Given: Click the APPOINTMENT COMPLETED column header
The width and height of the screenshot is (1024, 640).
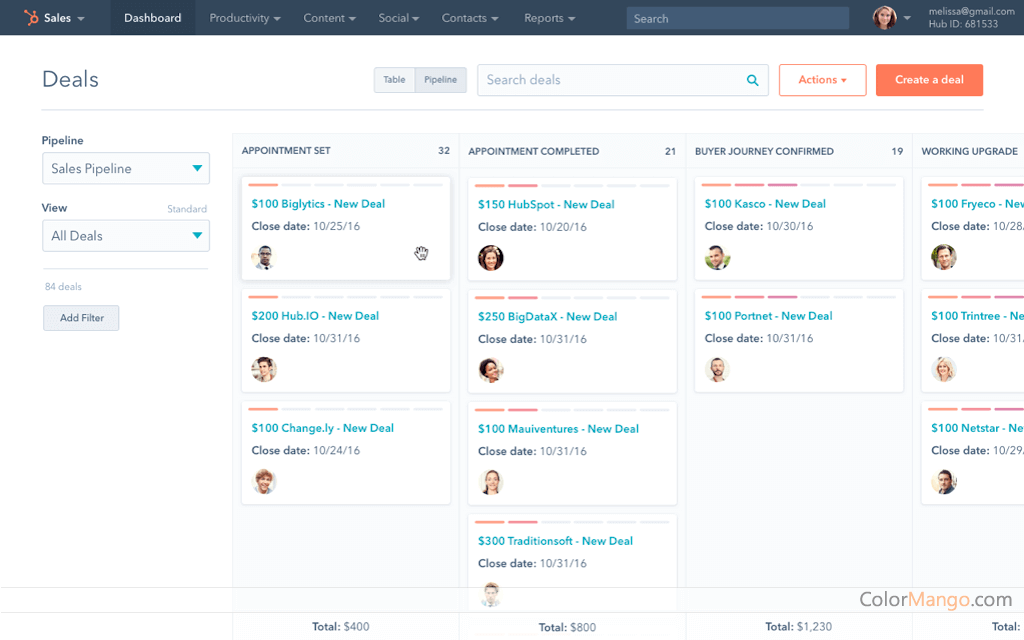Looking at the screenshot, I should click(534, 152).
